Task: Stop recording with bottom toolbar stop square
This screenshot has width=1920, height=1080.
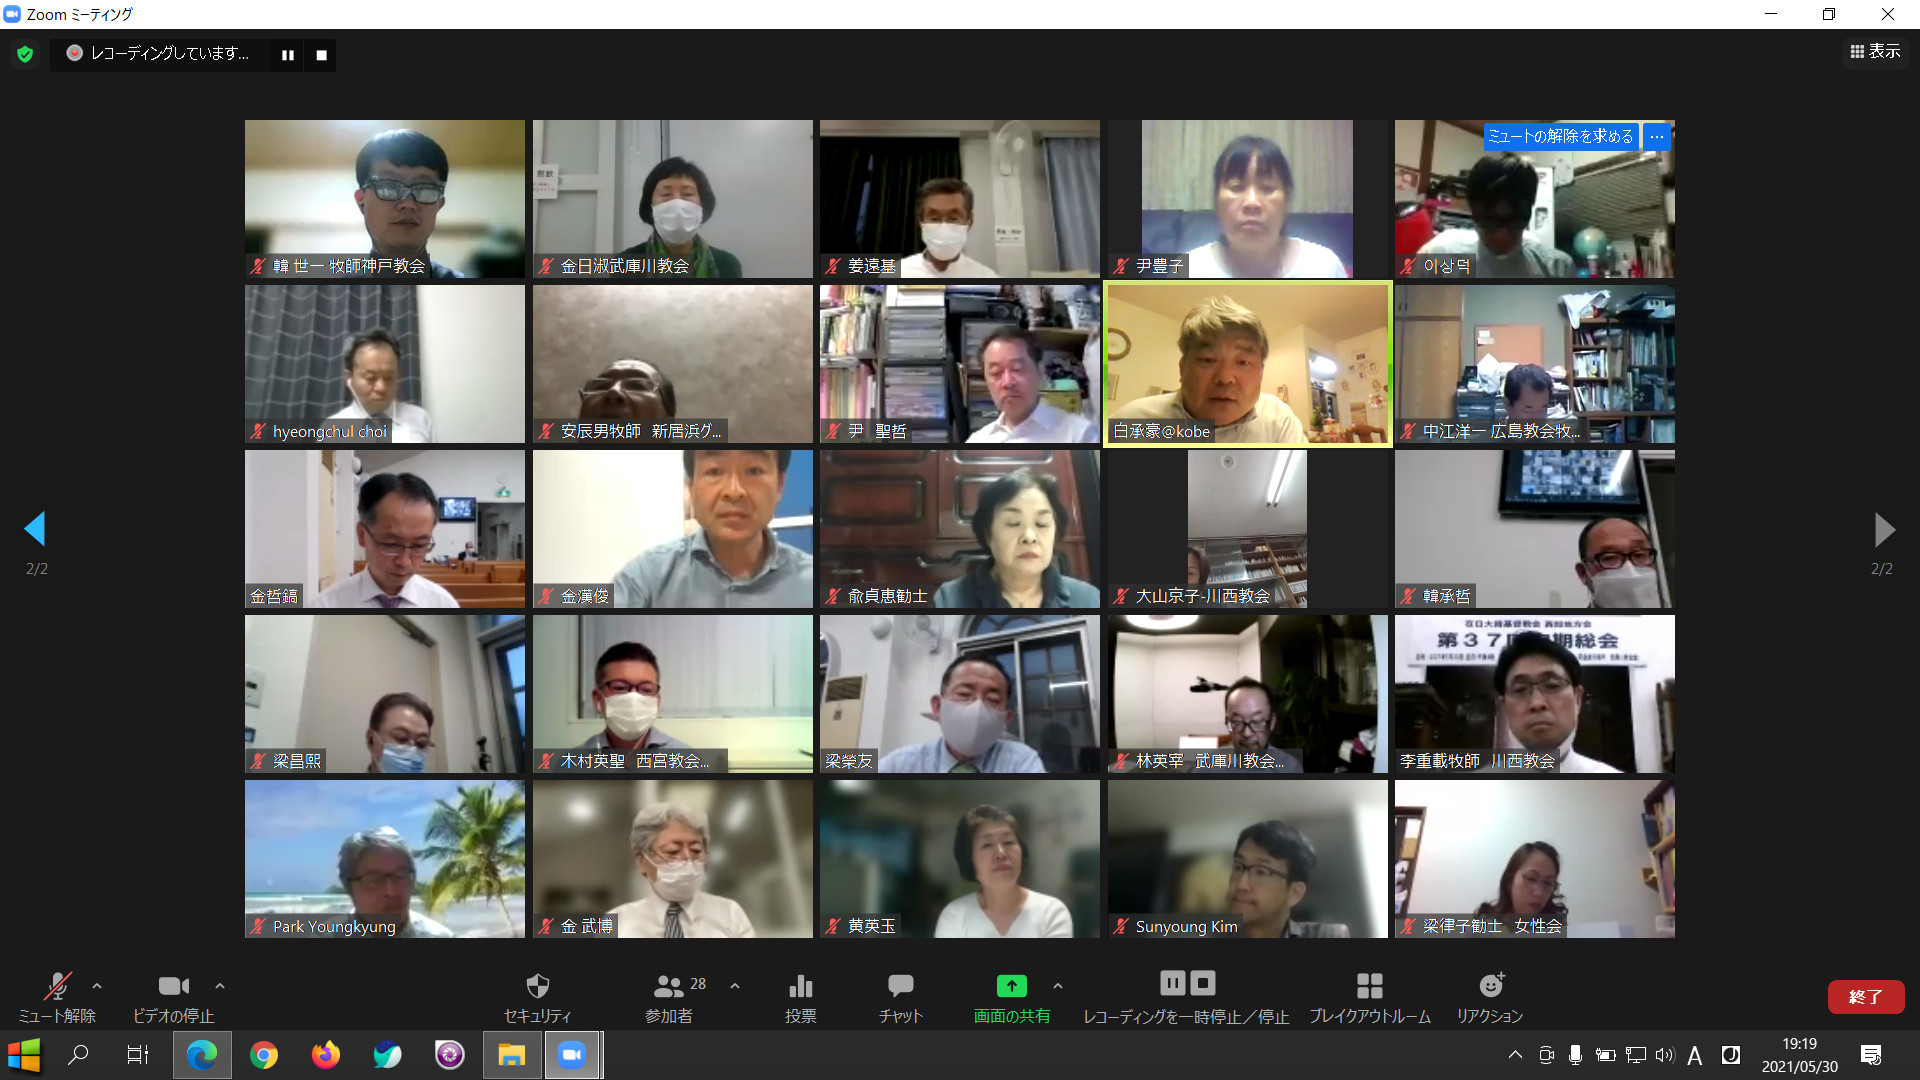Action: (x=1203, y=983)
